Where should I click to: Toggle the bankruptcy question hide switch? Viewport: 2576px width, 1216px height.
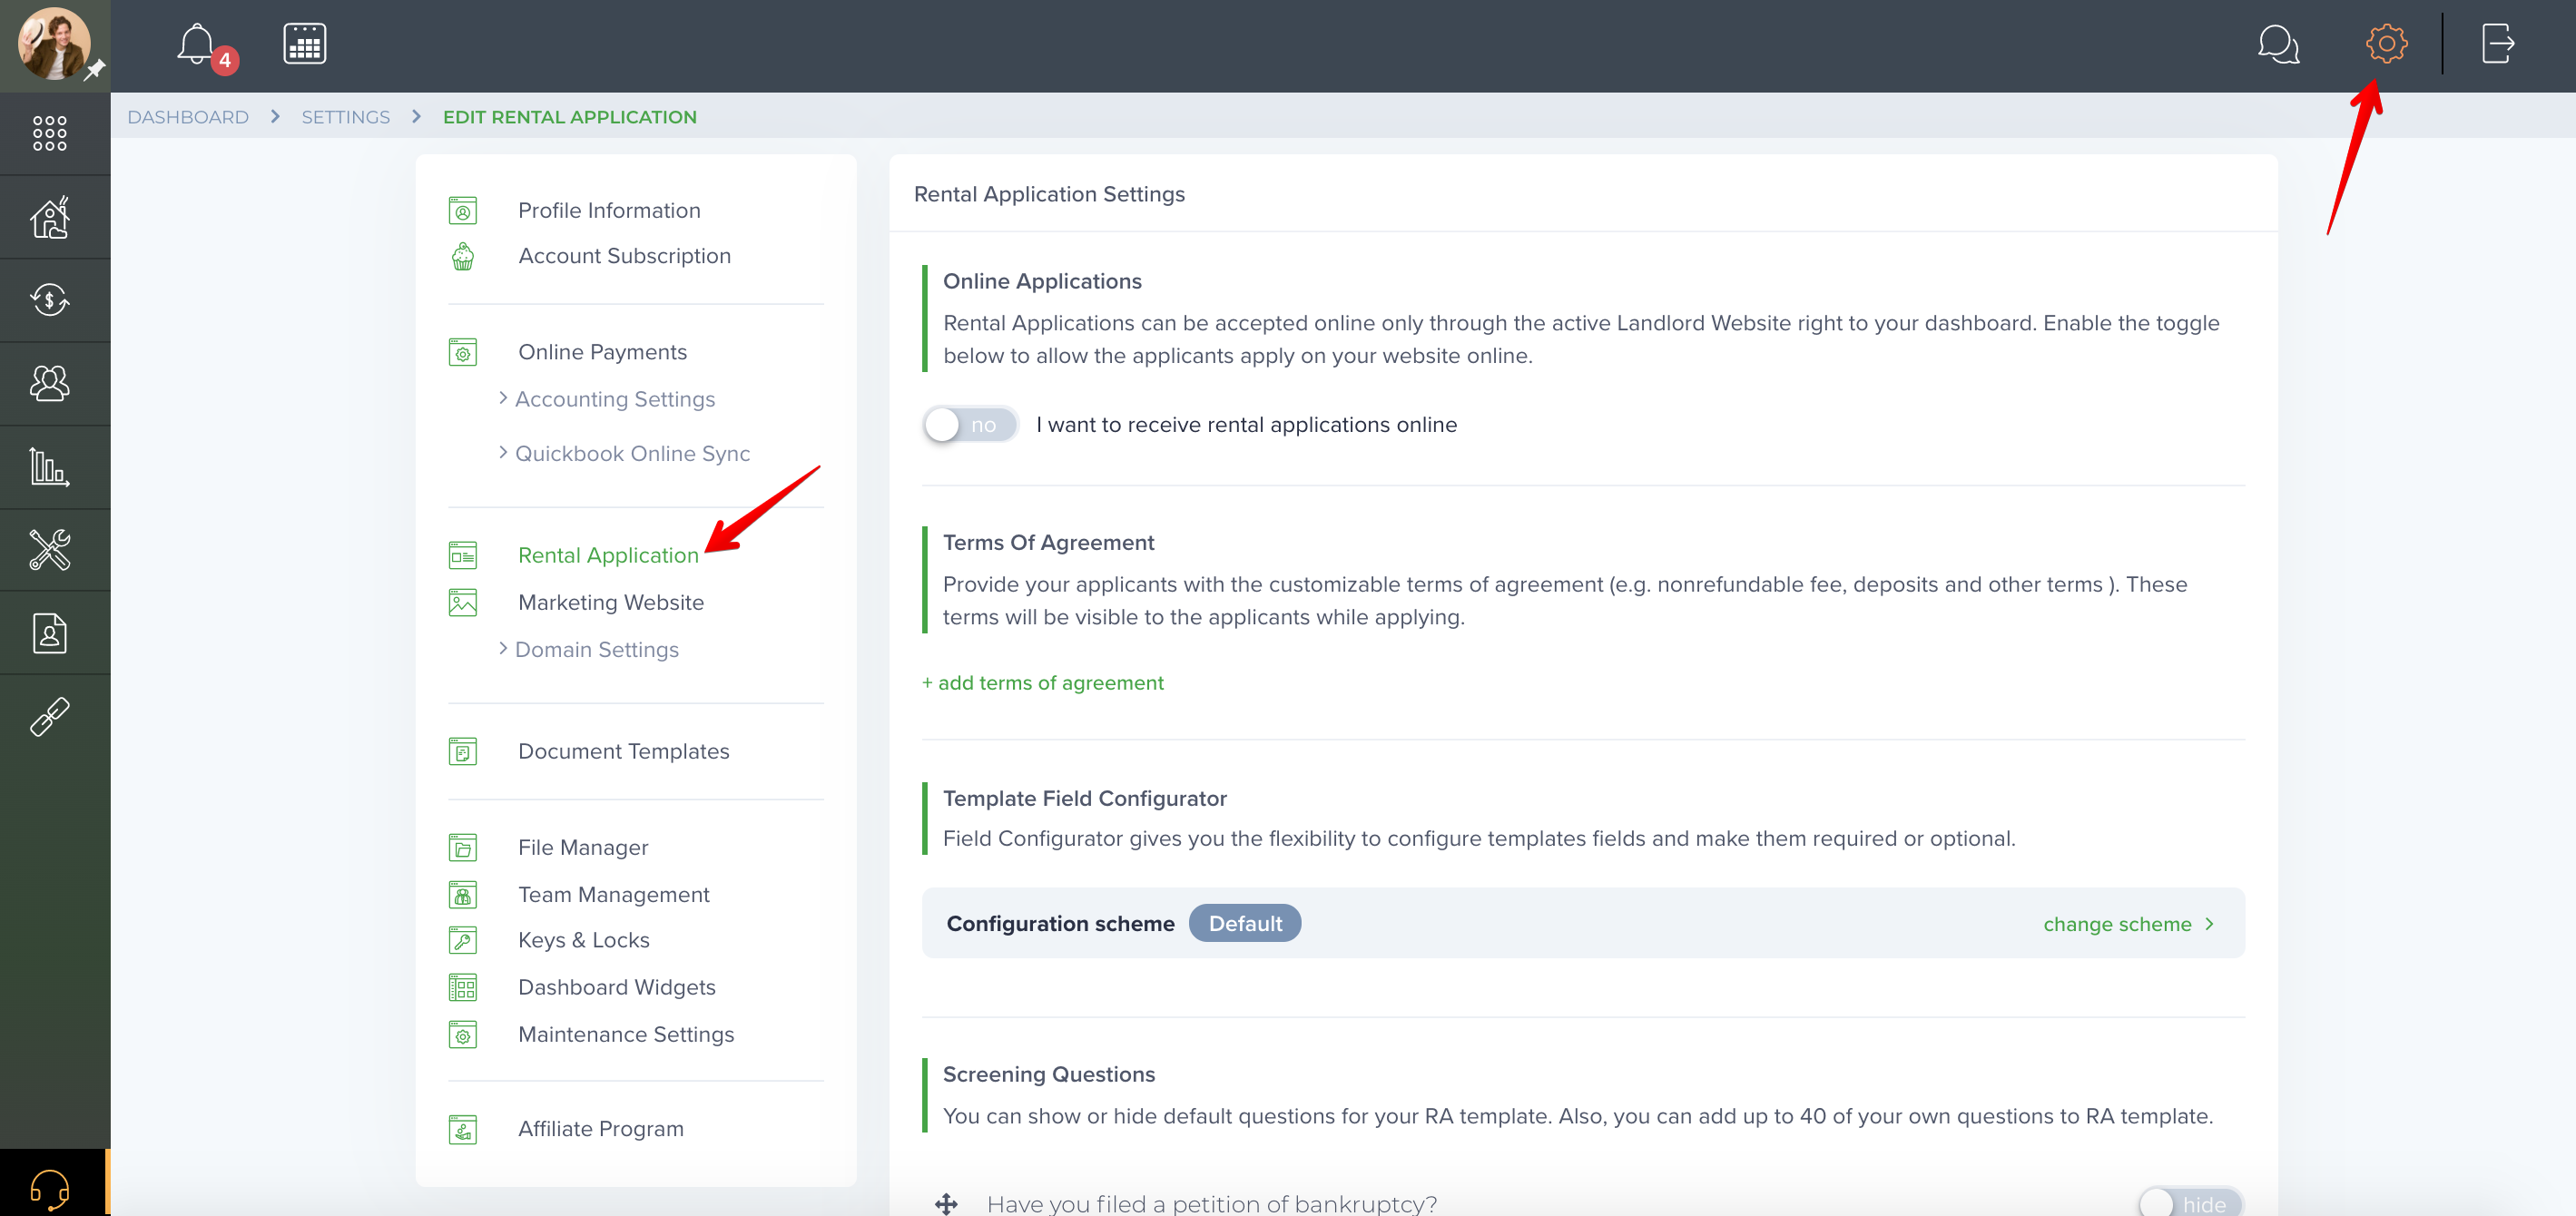coord(2190,1203)
